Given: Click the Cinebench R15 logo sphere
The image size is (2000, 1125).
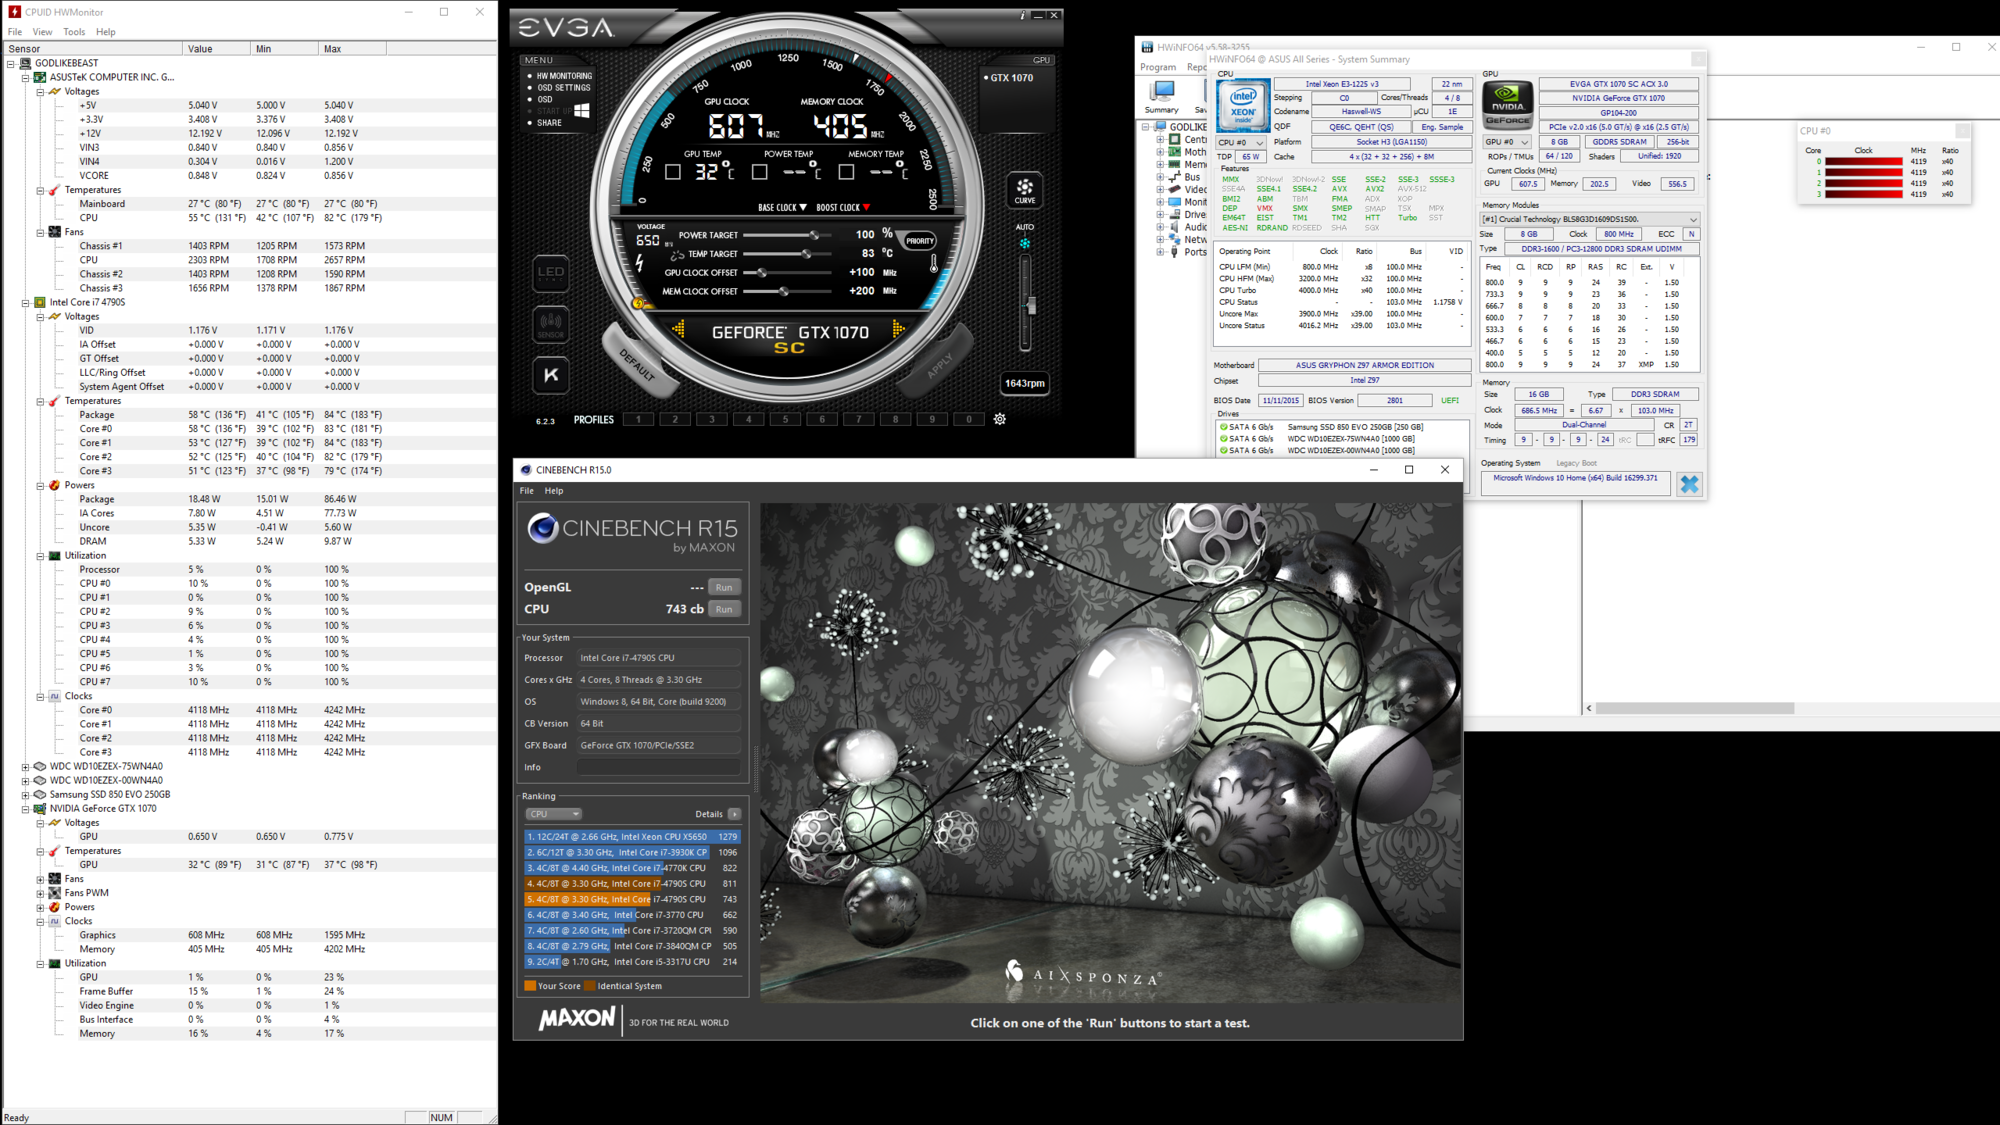Looking at the screenshot, I should 542,528.
